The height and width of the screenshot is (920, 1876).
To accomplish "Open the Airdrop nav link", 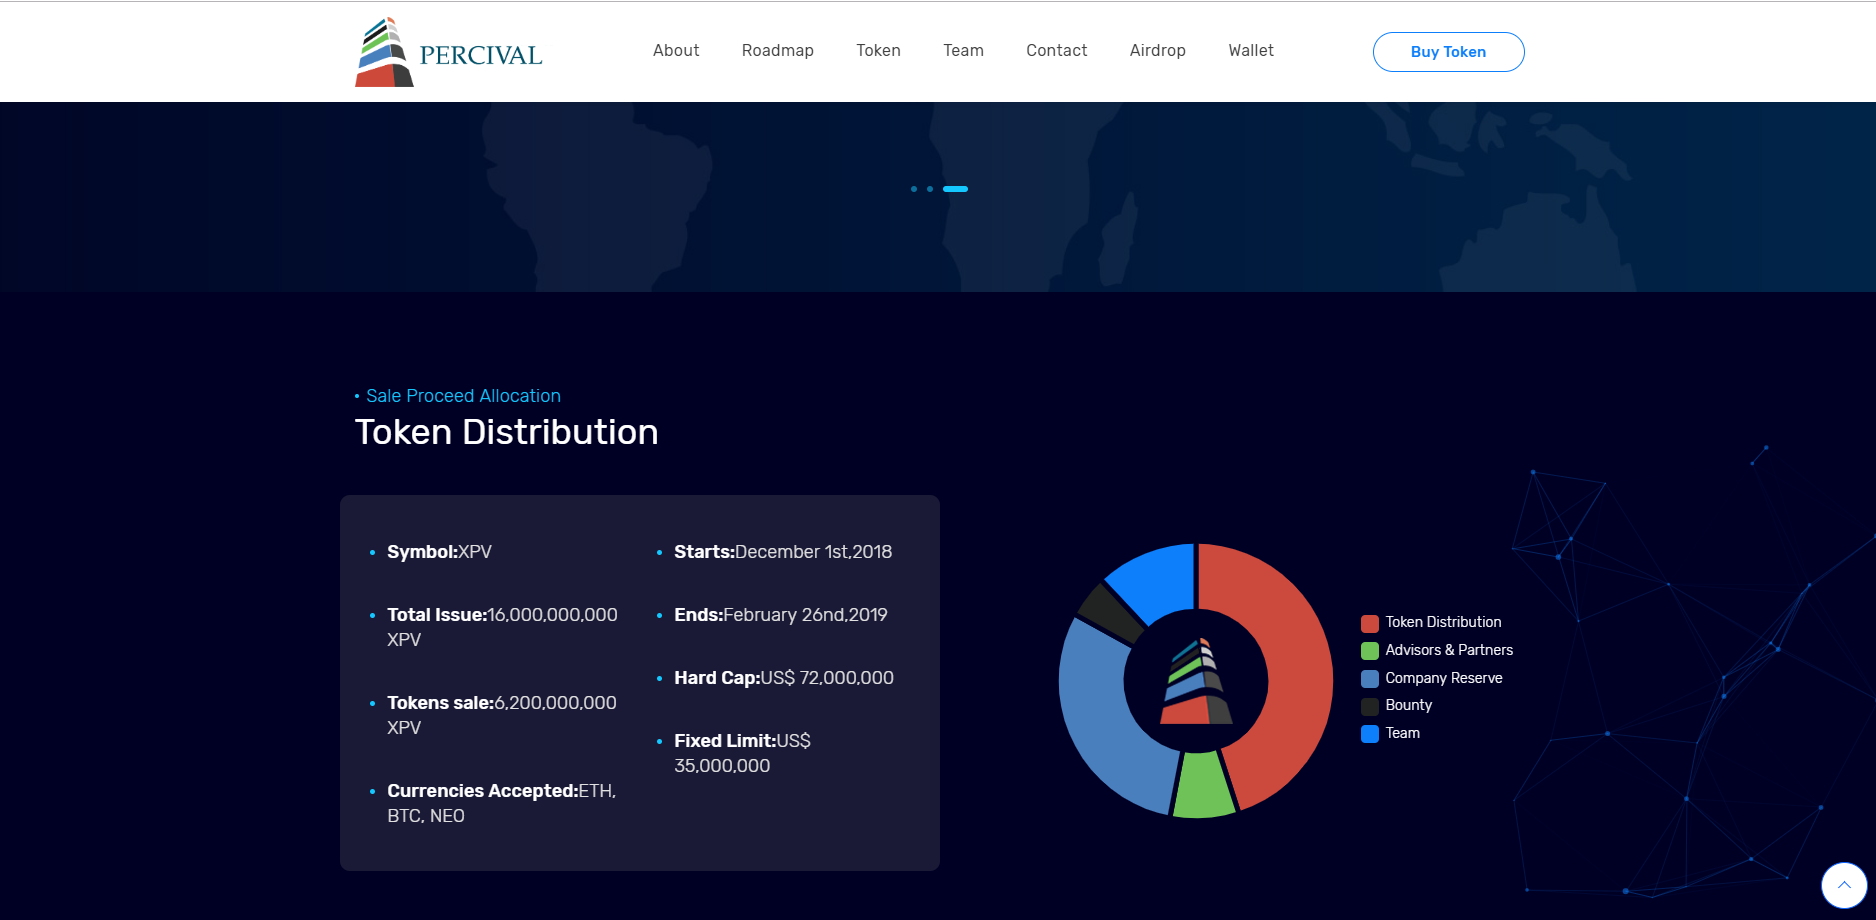I will (1158, 50).
